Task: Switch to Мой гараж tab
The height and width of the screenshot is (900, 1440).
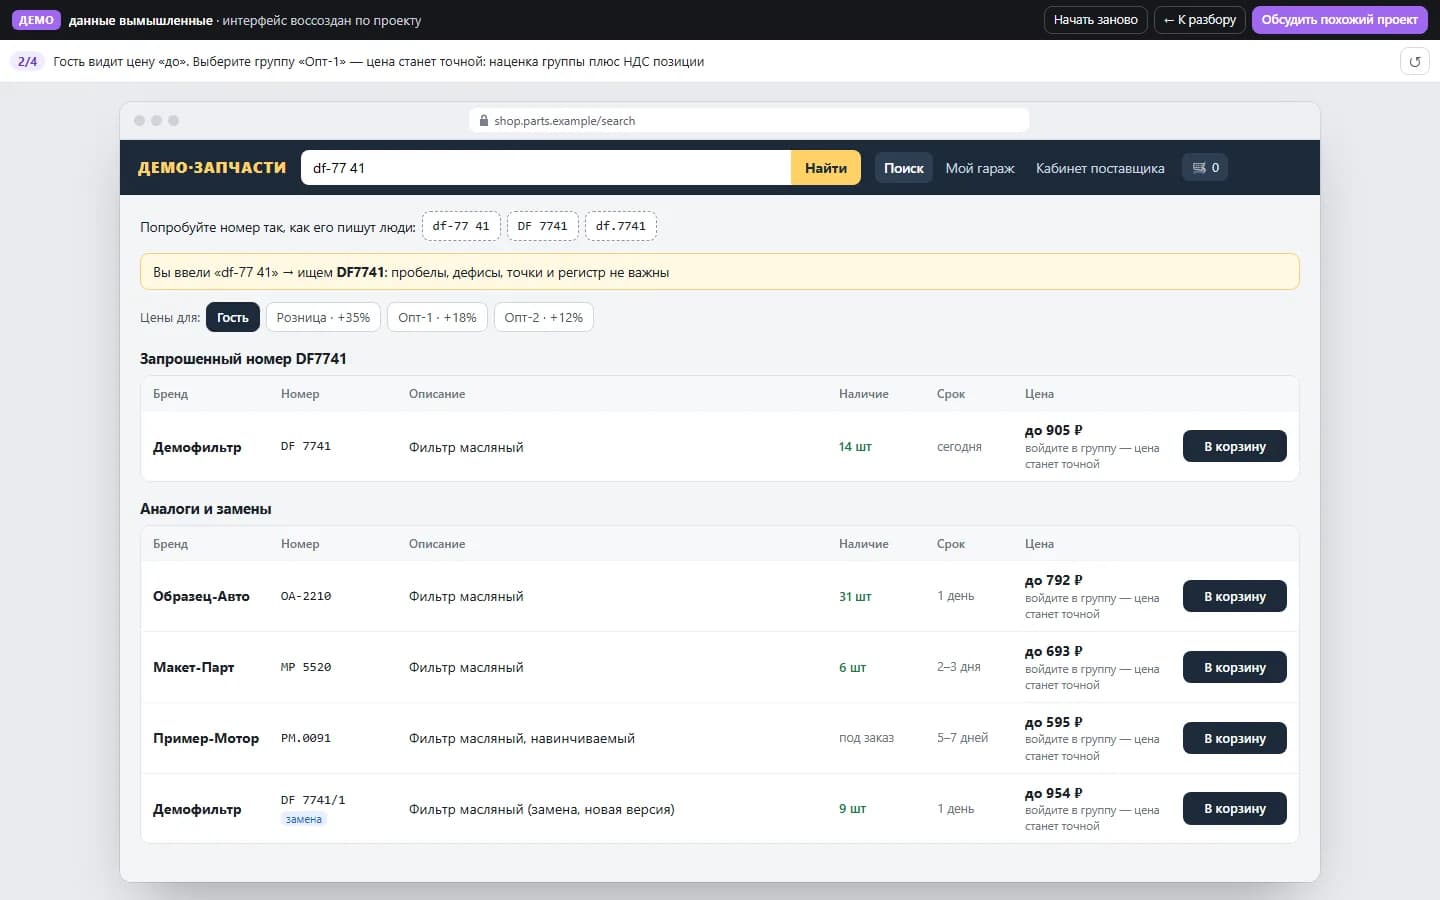Action: click(980, 168)
